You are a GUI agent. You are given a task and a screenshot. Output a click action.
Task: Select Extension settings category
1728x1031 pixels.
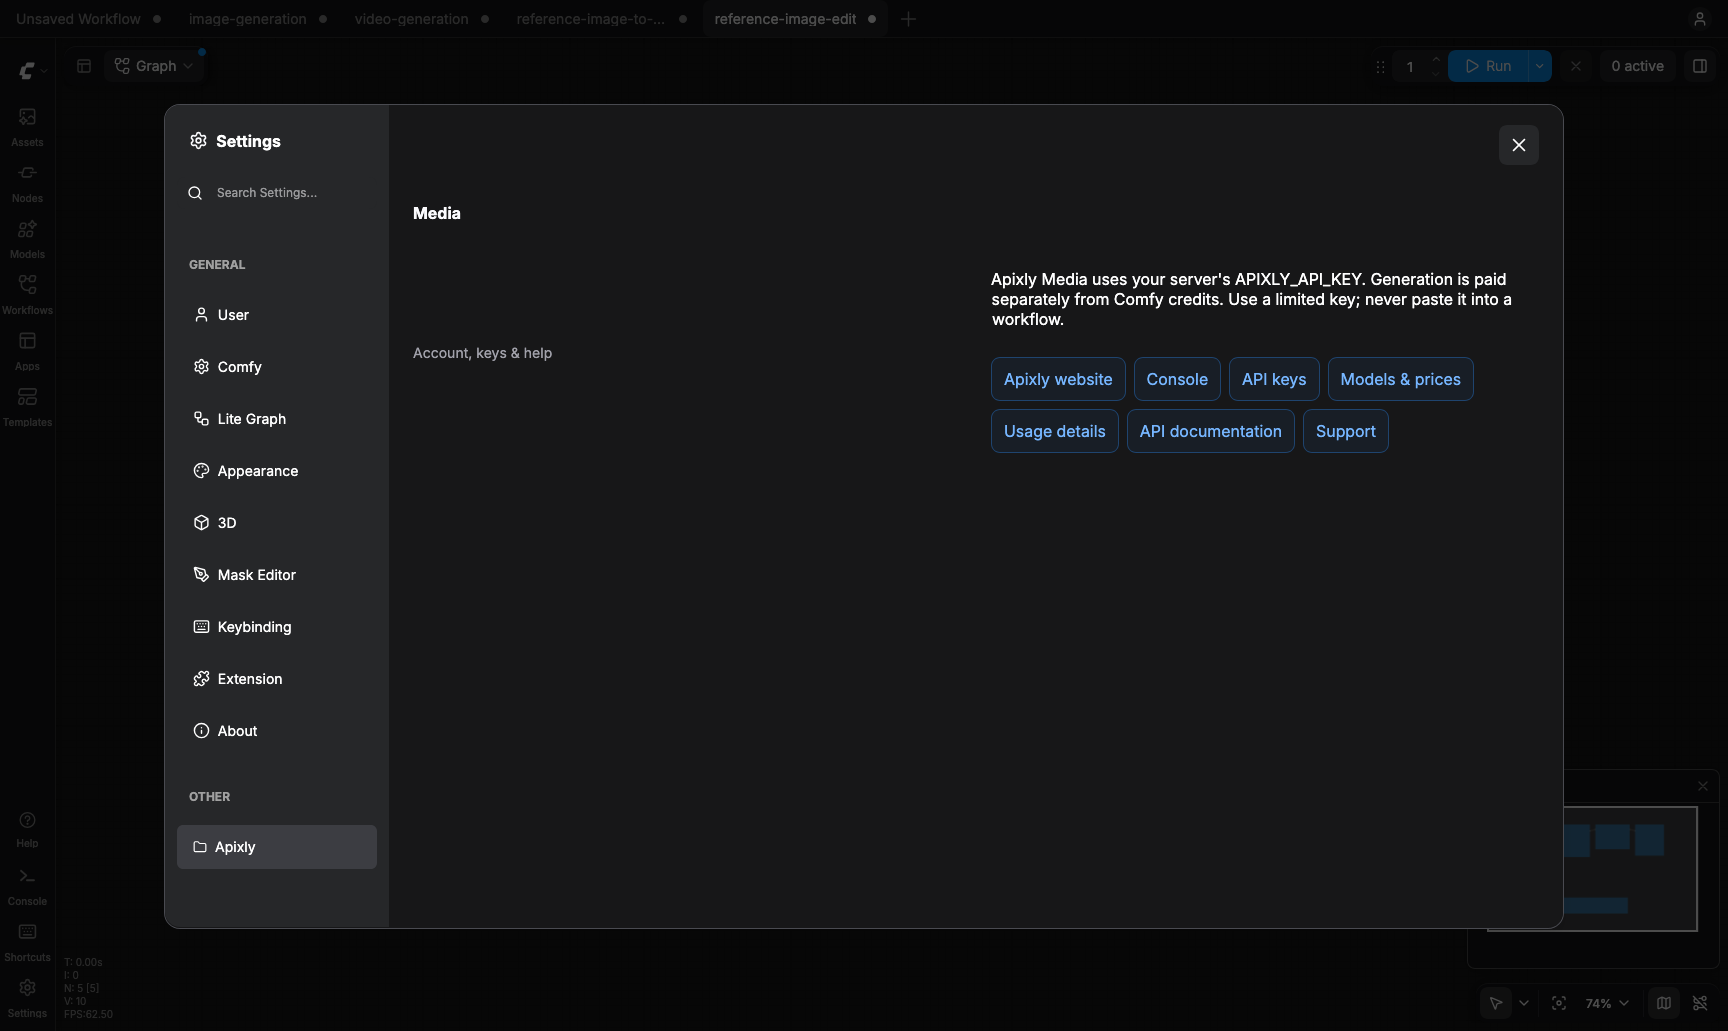[x=277, y=679]
